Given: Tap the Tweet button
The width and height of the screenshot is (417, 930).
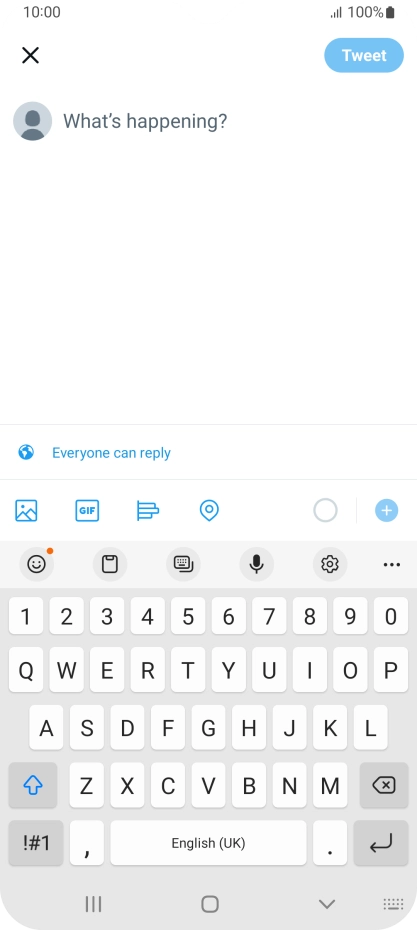Looking at the screenshot, I should click(364, 55).
